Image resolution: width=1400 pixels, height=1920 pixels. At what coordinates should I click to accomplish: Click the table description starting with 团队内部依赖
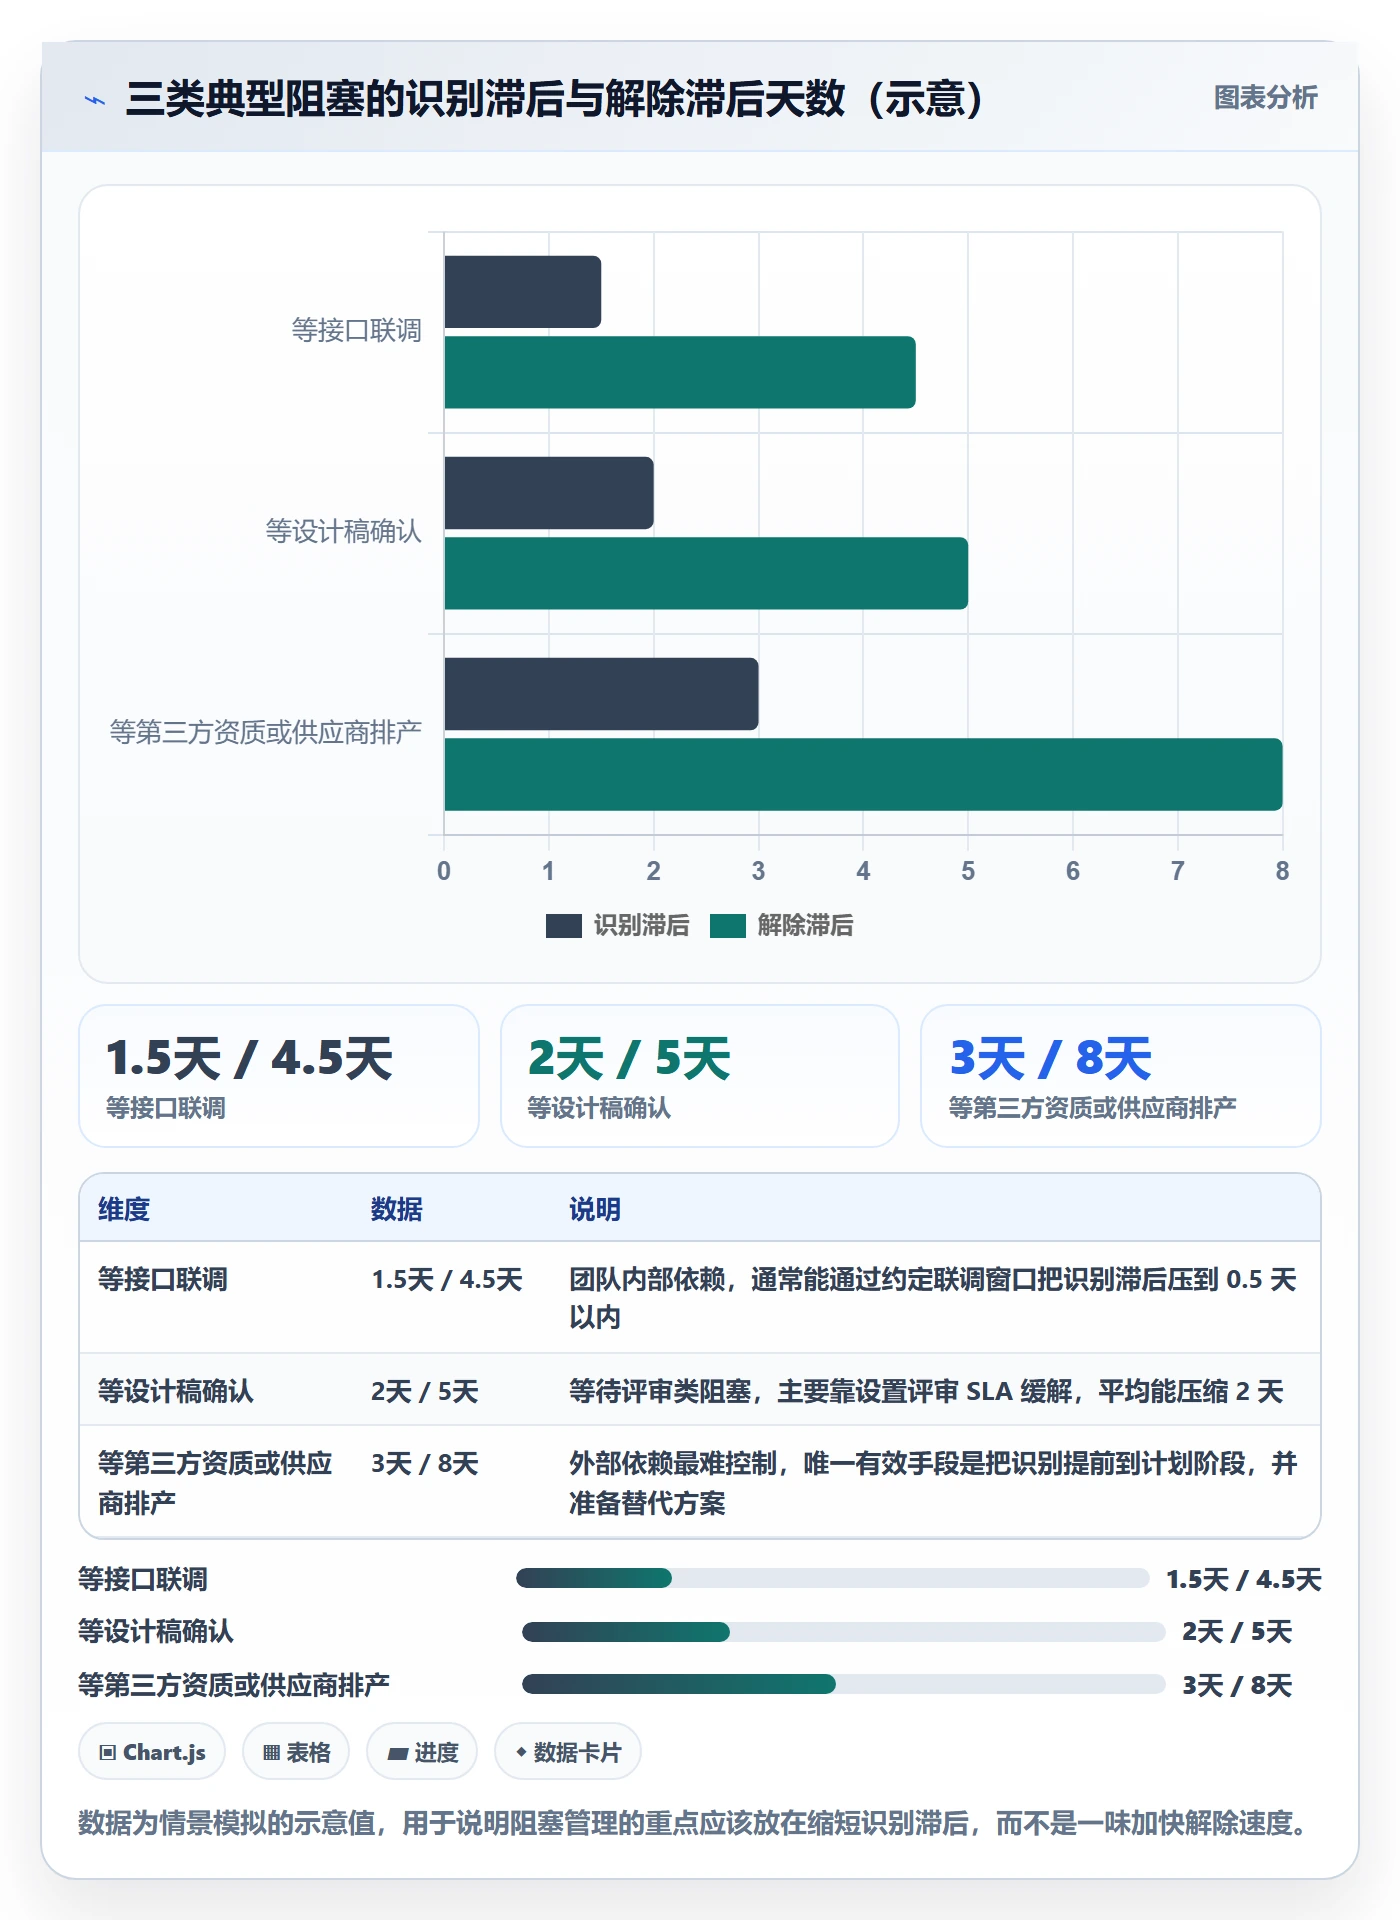(933, 1298)
